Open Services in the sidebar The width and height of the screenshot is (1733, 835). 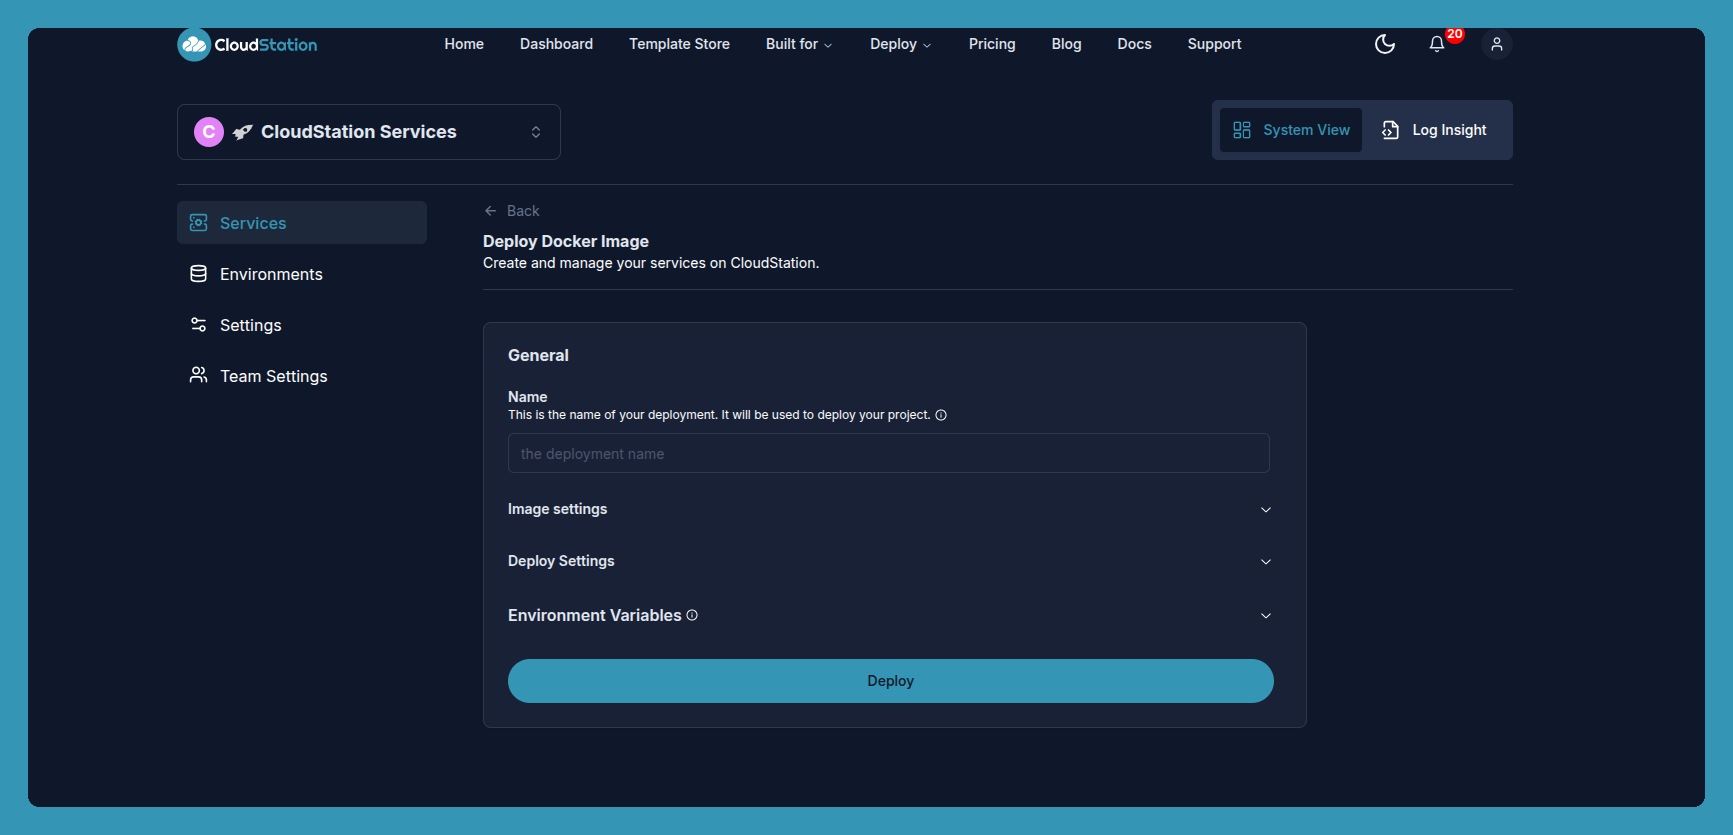(302, 223)
